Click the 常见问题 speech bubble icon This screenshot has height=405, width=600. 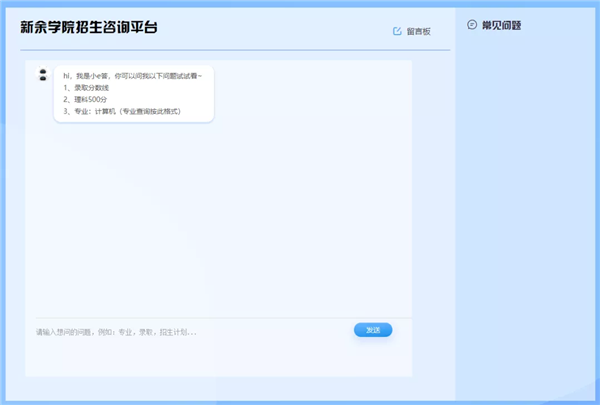(x=472, y=25)
